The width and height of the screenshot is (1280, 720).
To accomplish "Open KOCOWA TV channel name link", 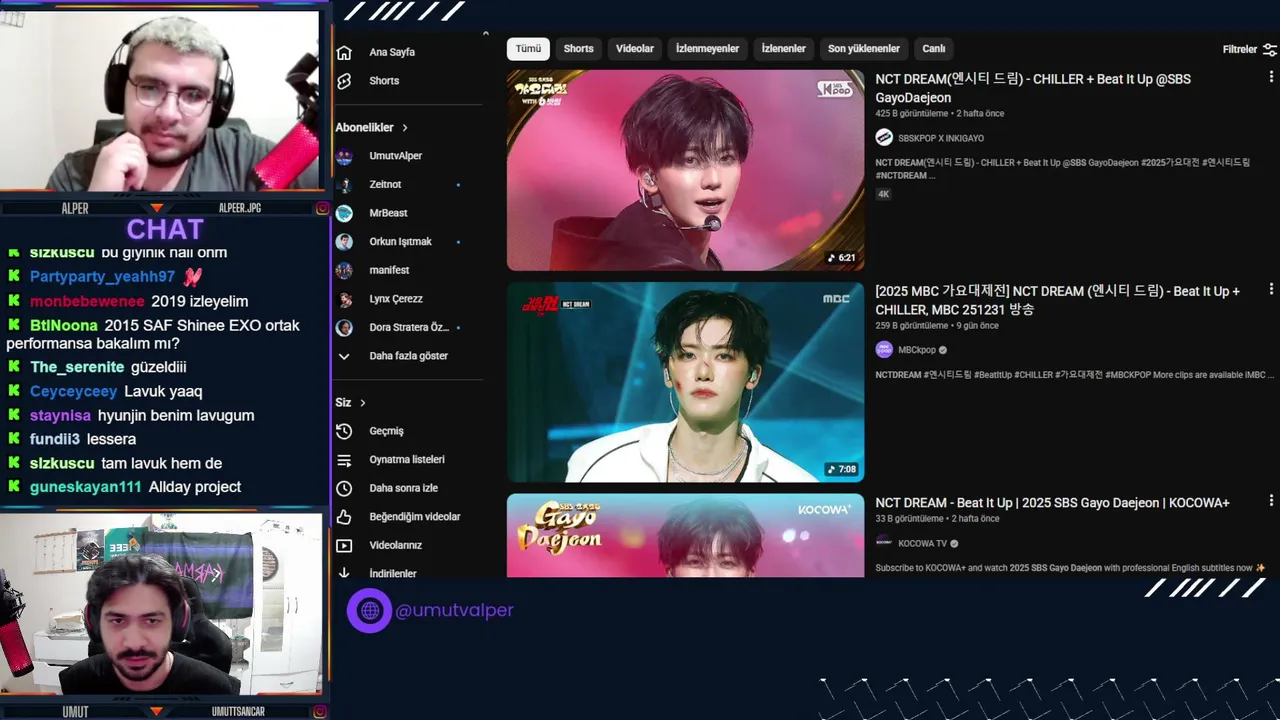I will [x=922, y=543].
